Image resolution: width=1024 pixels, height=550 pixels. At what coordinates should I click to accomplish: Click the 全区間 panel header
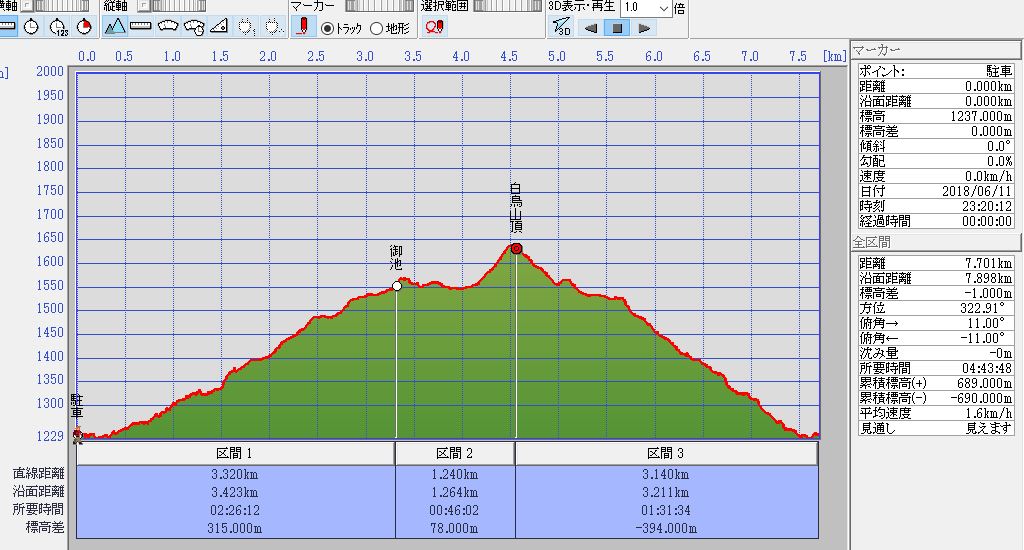pyautogui.click(x=936, y=242)
